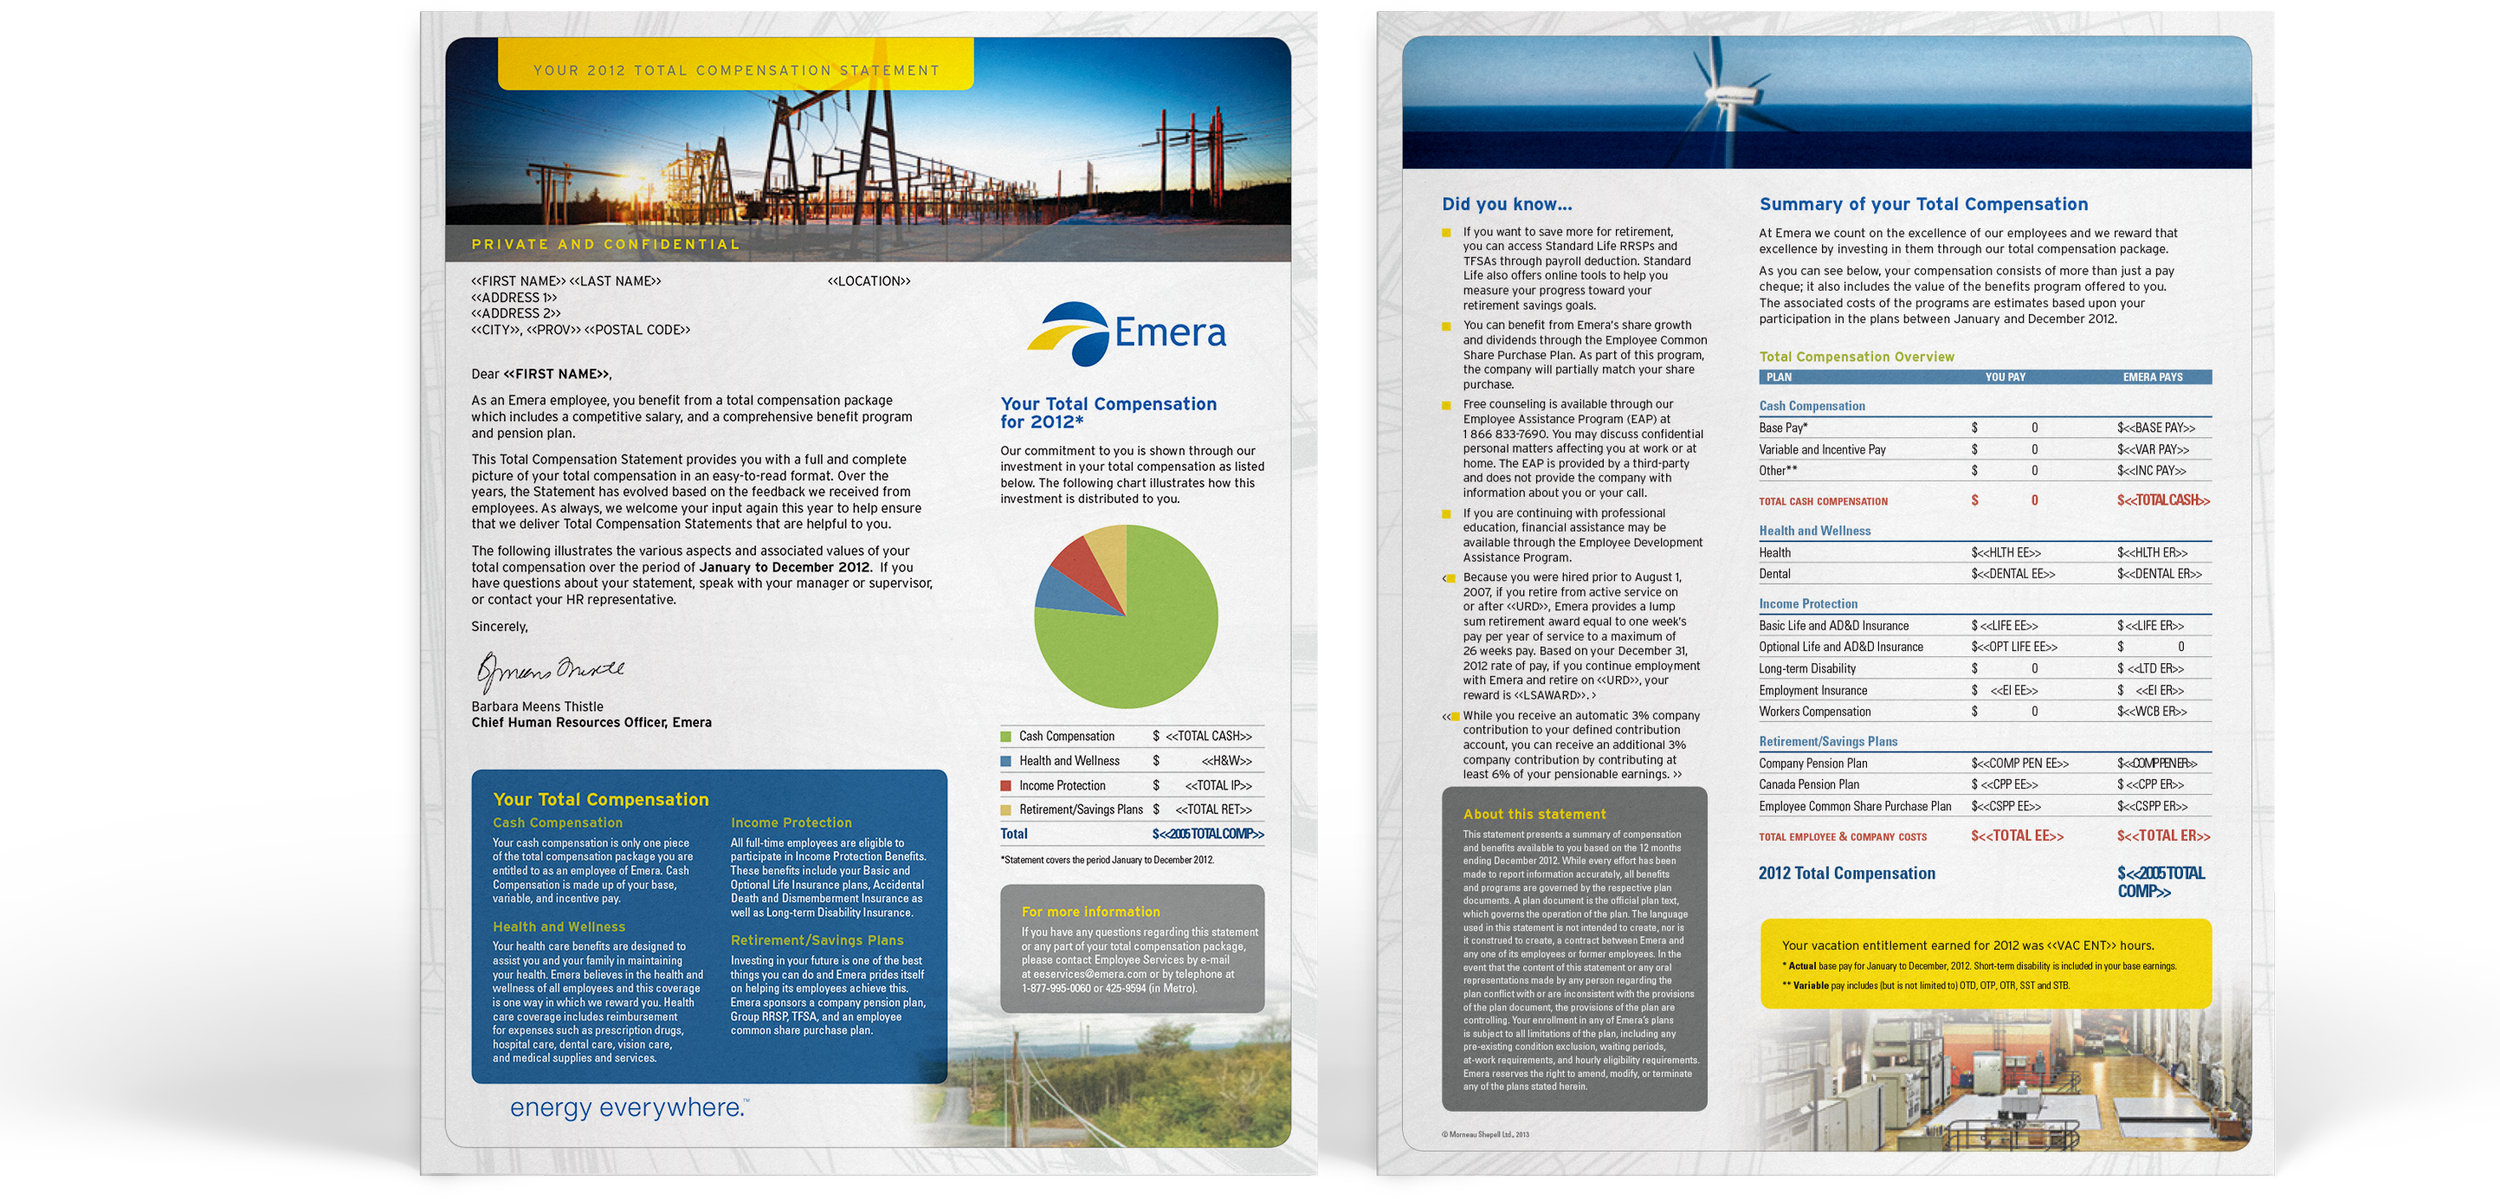The height and width of the screenshot is (1199, 2500).
Task: Click yellow bullet beside Free counseling tip
Action: click(x=1446, y=406)
